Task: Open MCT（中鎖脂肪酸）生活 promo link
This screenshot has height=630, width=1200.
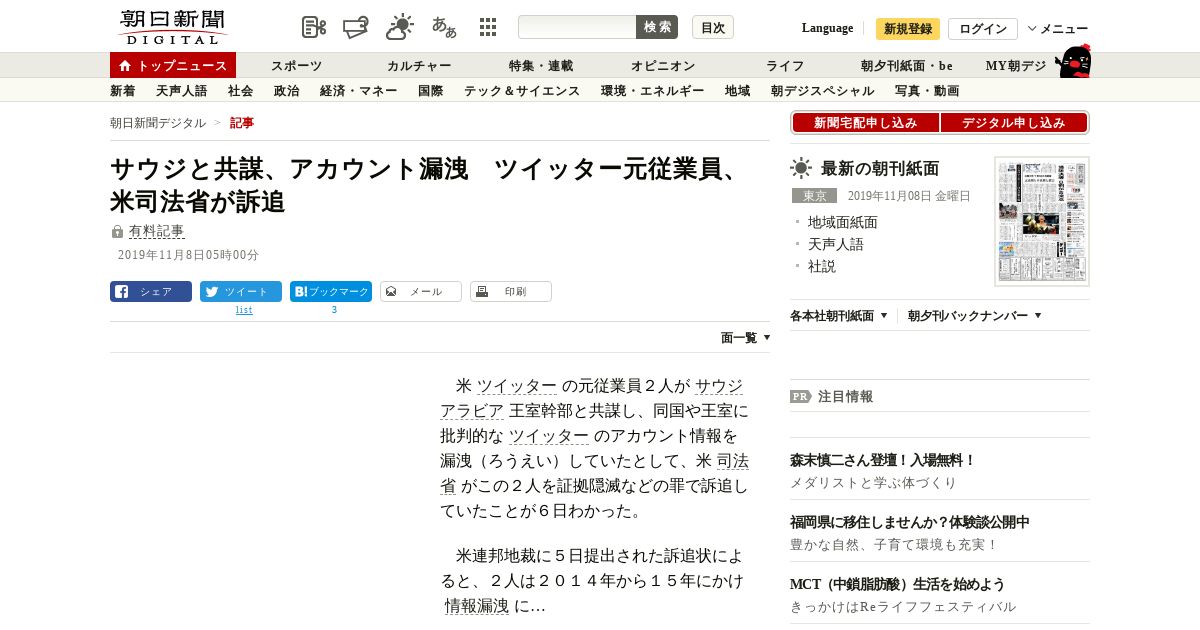Action: (898, 585)
